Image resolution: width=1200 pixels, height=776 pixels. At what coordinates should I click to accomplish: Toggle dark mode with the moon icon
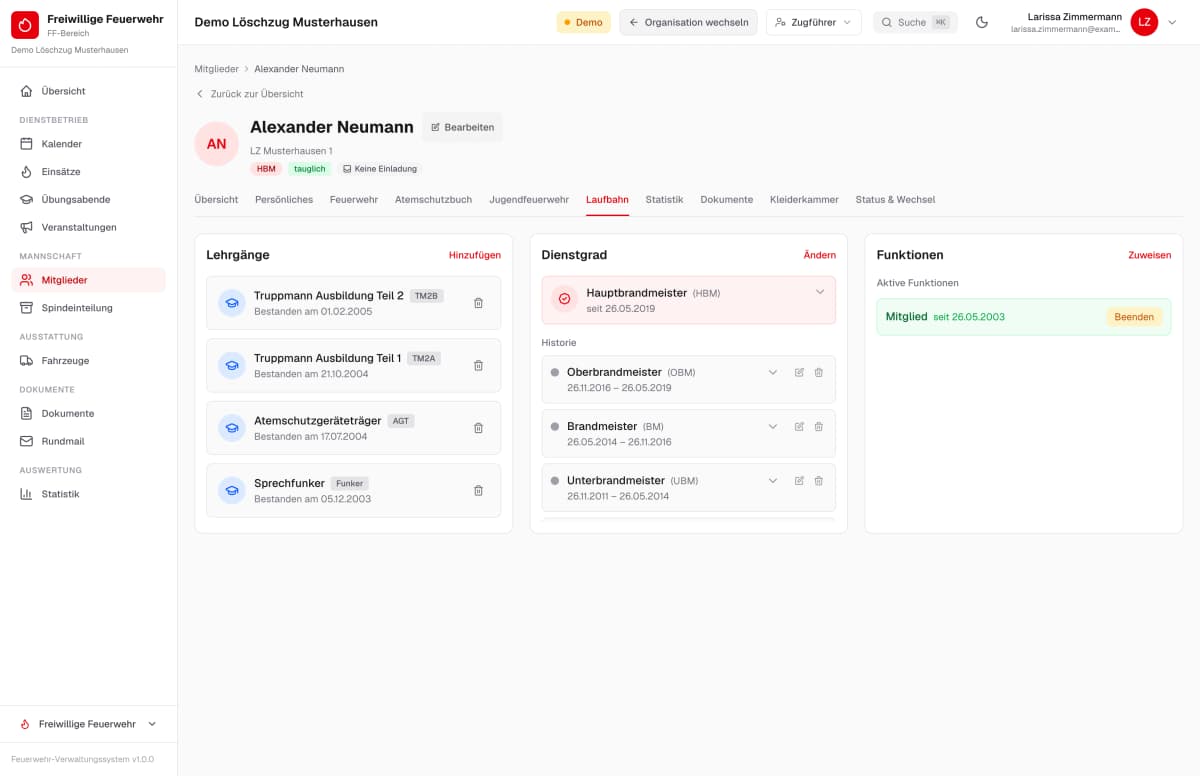pyautogui.click(x=982, y=22)
